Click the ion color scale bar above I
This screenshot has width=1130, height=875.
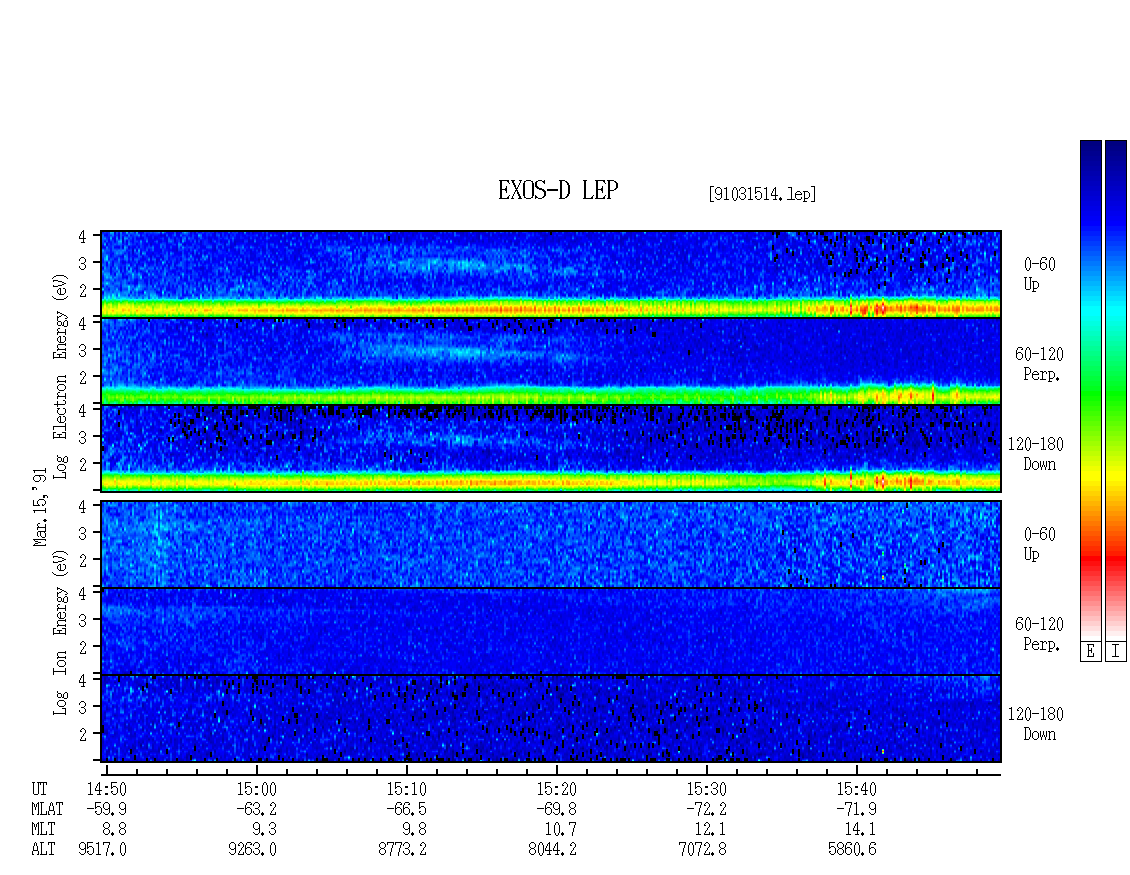click(1116, 390)
